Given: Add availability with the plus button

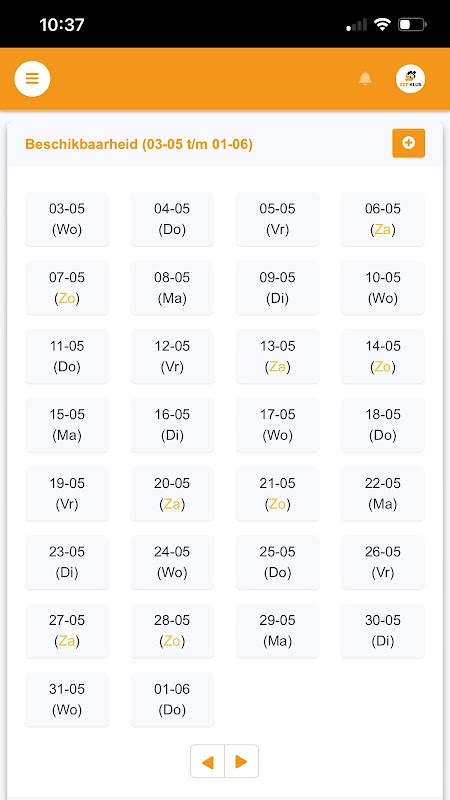Looking at the screenshot, I should point(408,143).
